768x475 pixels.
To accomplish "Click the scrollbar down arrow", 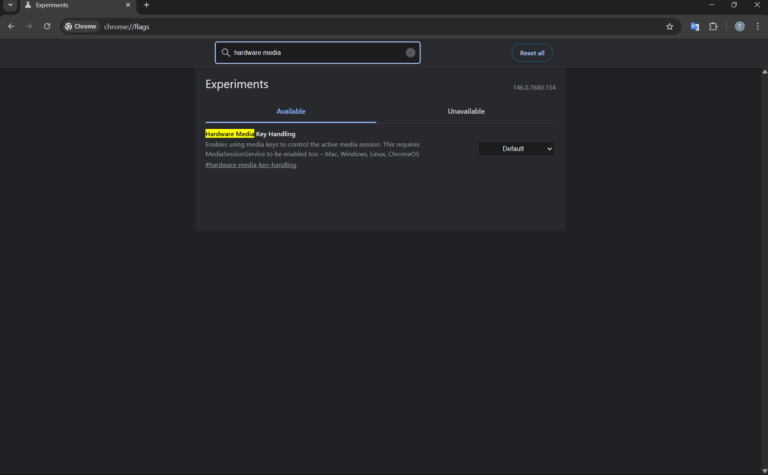I will point(765,471).
